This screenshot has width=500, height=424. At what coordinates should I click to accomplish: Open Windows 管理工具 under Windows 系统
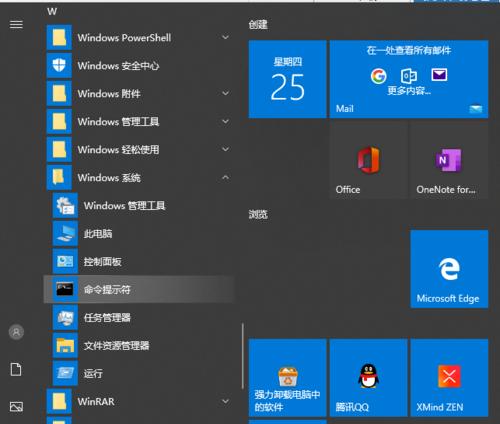(x=109, y=205)
